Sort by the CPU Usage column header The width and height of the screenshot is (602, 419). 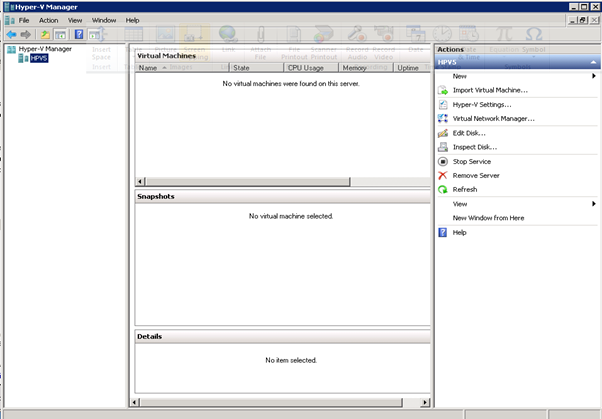(311, 68)
